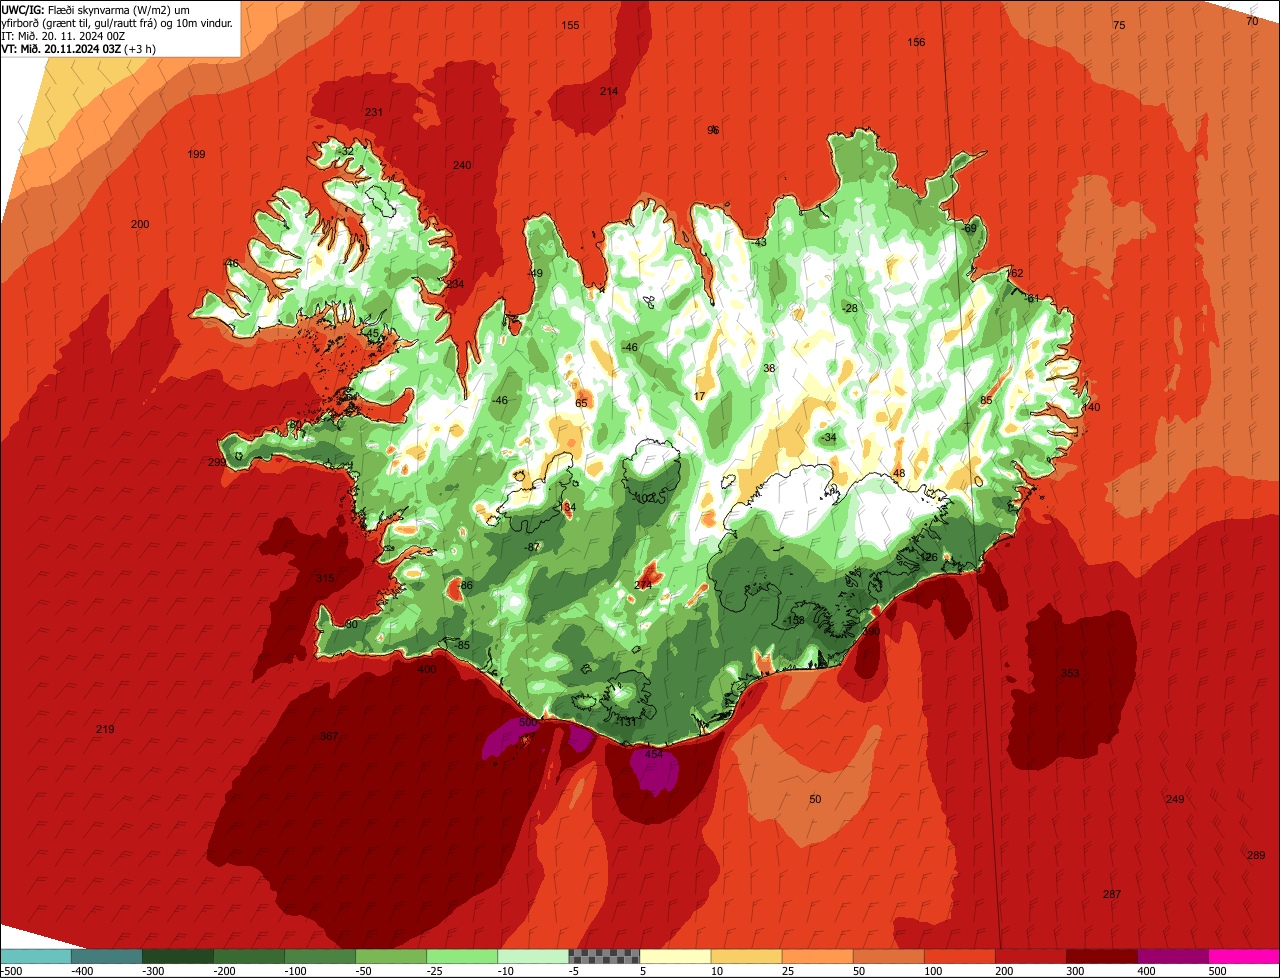Click the map value "454" on purple area
The height and width of the screenshot is (978, 1280).
654,754
